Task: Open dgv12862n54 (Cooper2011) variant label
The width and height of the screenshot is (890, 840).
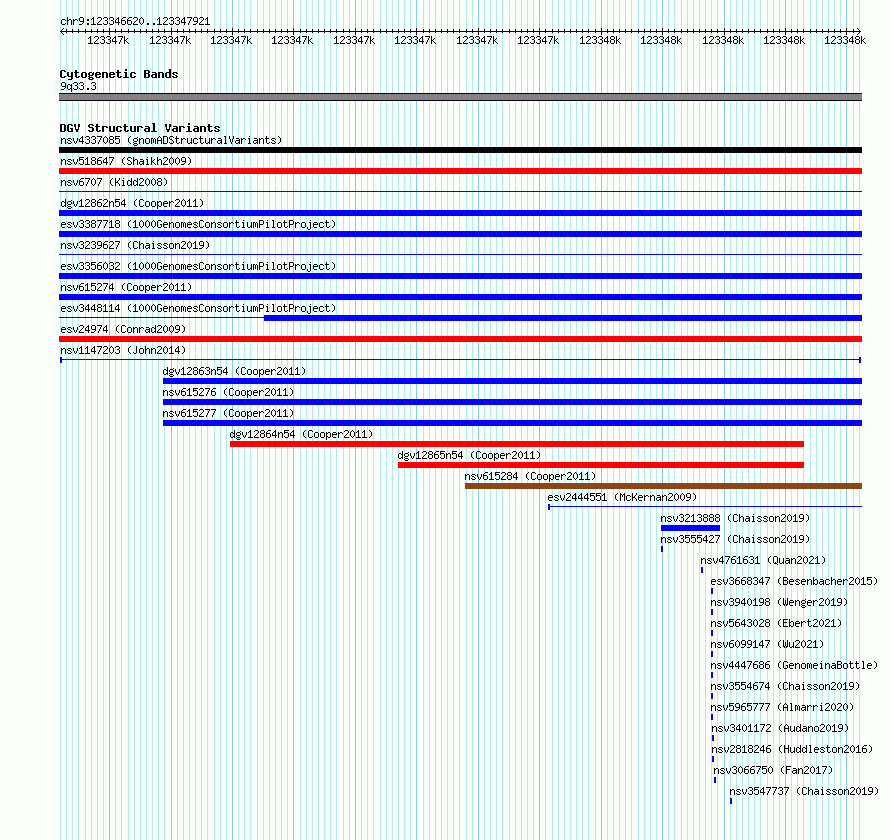Action: [132, 203]
